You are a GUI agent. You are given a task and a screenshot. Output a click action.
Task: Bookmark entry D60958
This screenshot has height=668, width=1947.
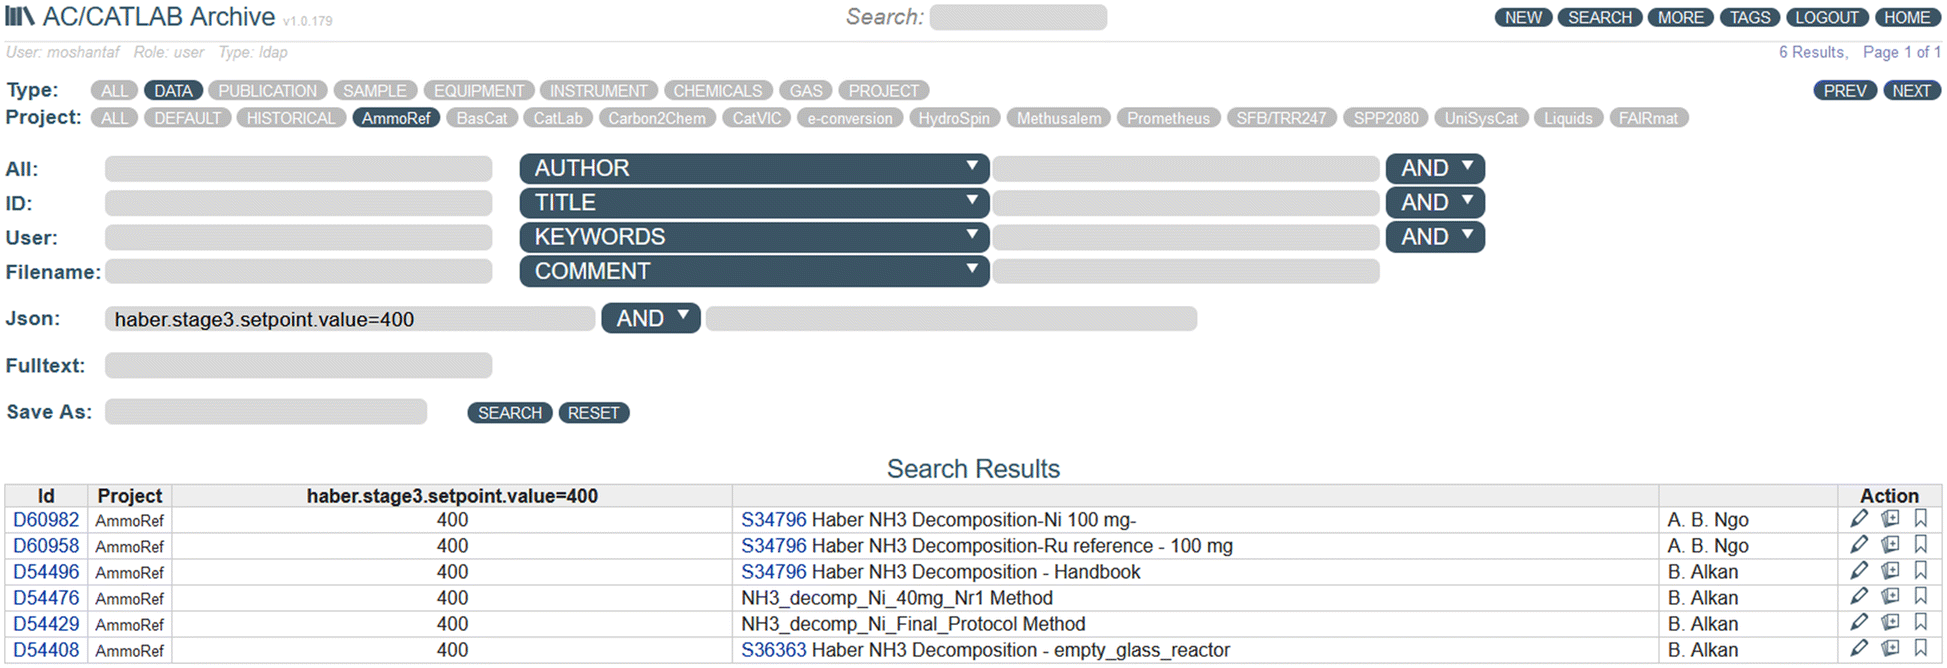click(1920, 544)
